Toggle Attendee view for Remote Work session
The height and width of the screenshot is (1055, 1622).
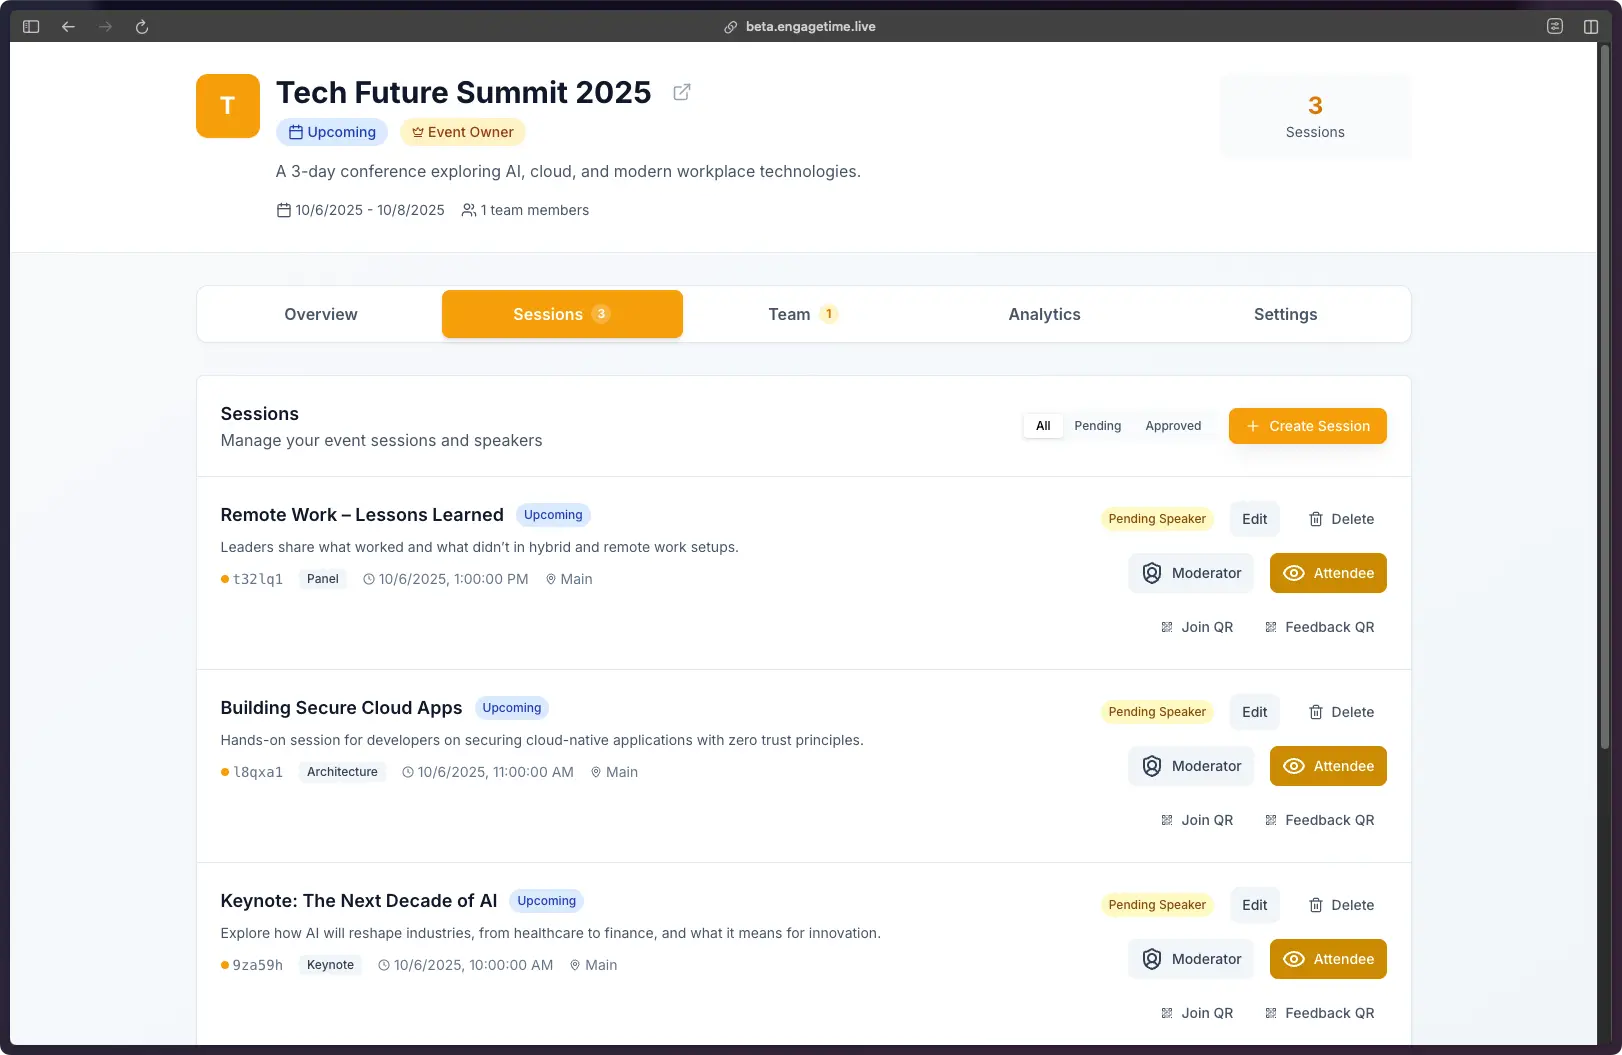click(x=1328, y=573)
